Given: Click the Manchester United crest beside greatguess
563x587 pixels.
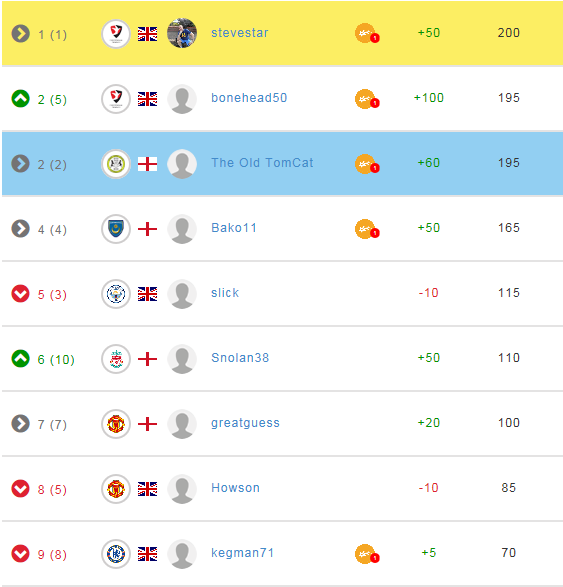Looking at the screenshot, I should pyautogui.click(x=116, y=424).
